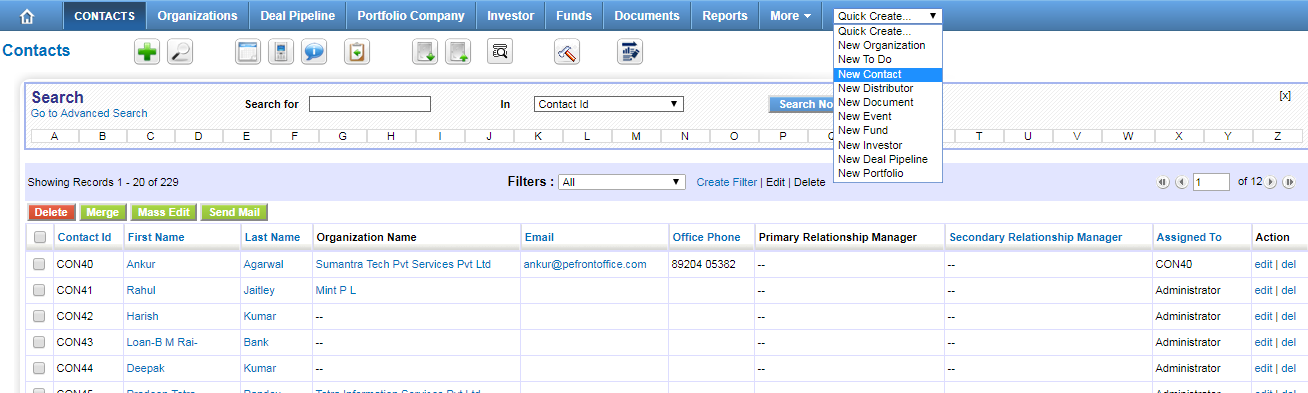Image resolution: width=1308 pixels, height=393 pixels.
Task: Filter contacts by letter M
Action: 635,136
